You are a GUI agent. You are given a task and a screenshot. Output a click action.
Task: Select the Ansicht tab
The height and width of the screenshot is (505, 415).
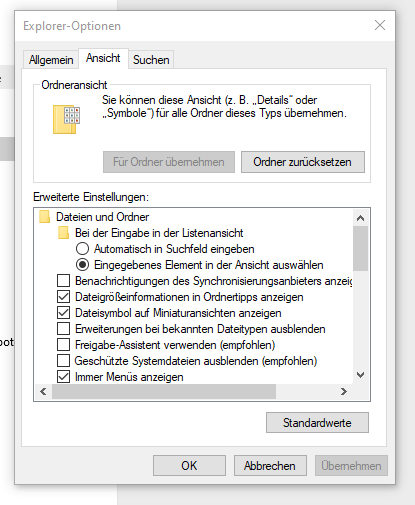103,58
